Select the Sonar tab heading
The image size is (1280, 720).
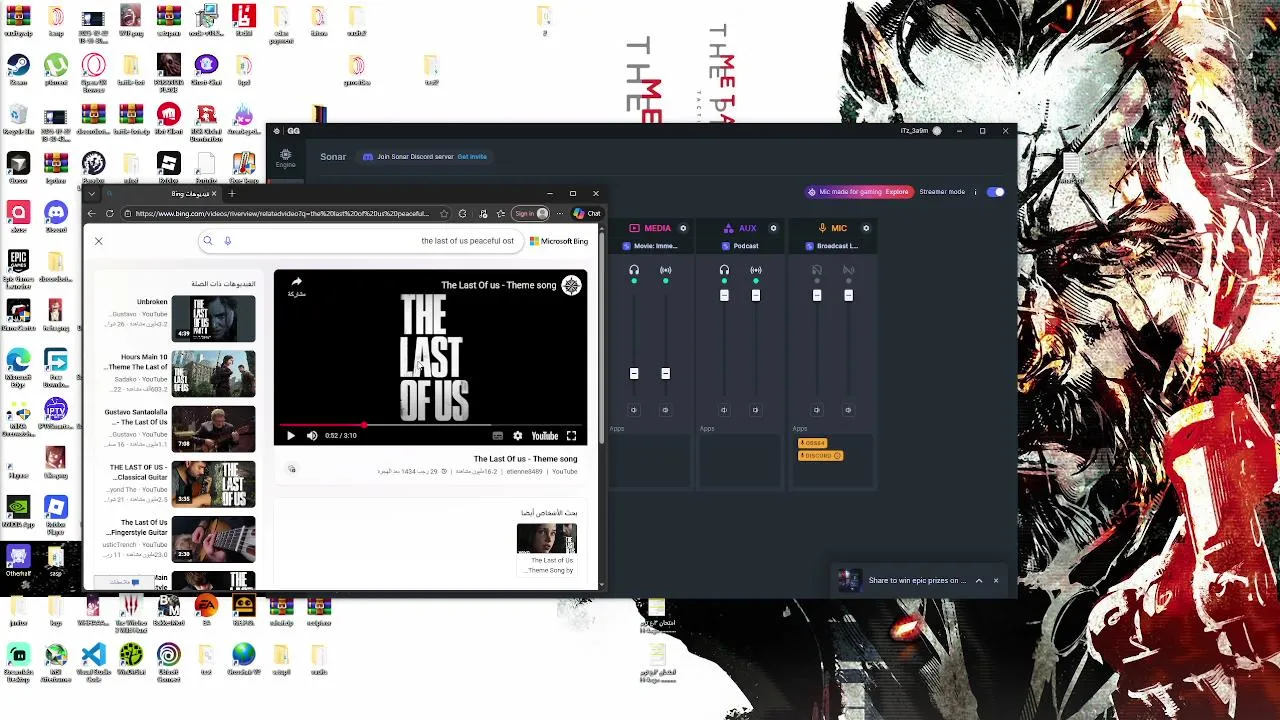point(333,157)
